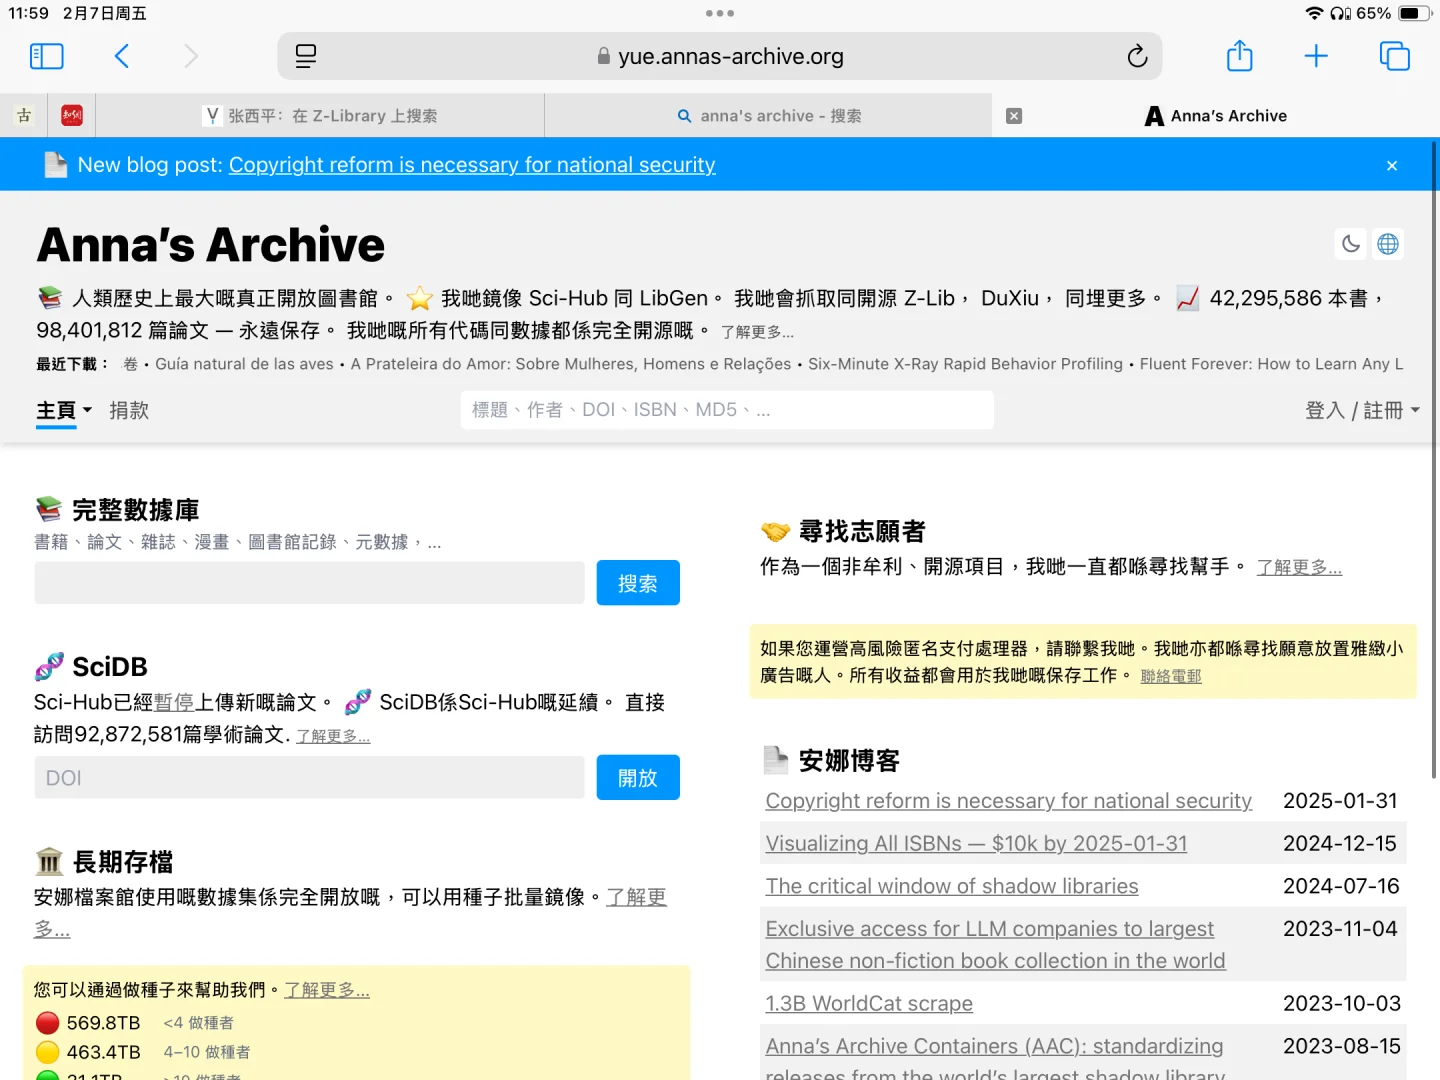Click the books icon beside 完整數據庫
The image size is (1440, 1080).
(x=49, y=510)
